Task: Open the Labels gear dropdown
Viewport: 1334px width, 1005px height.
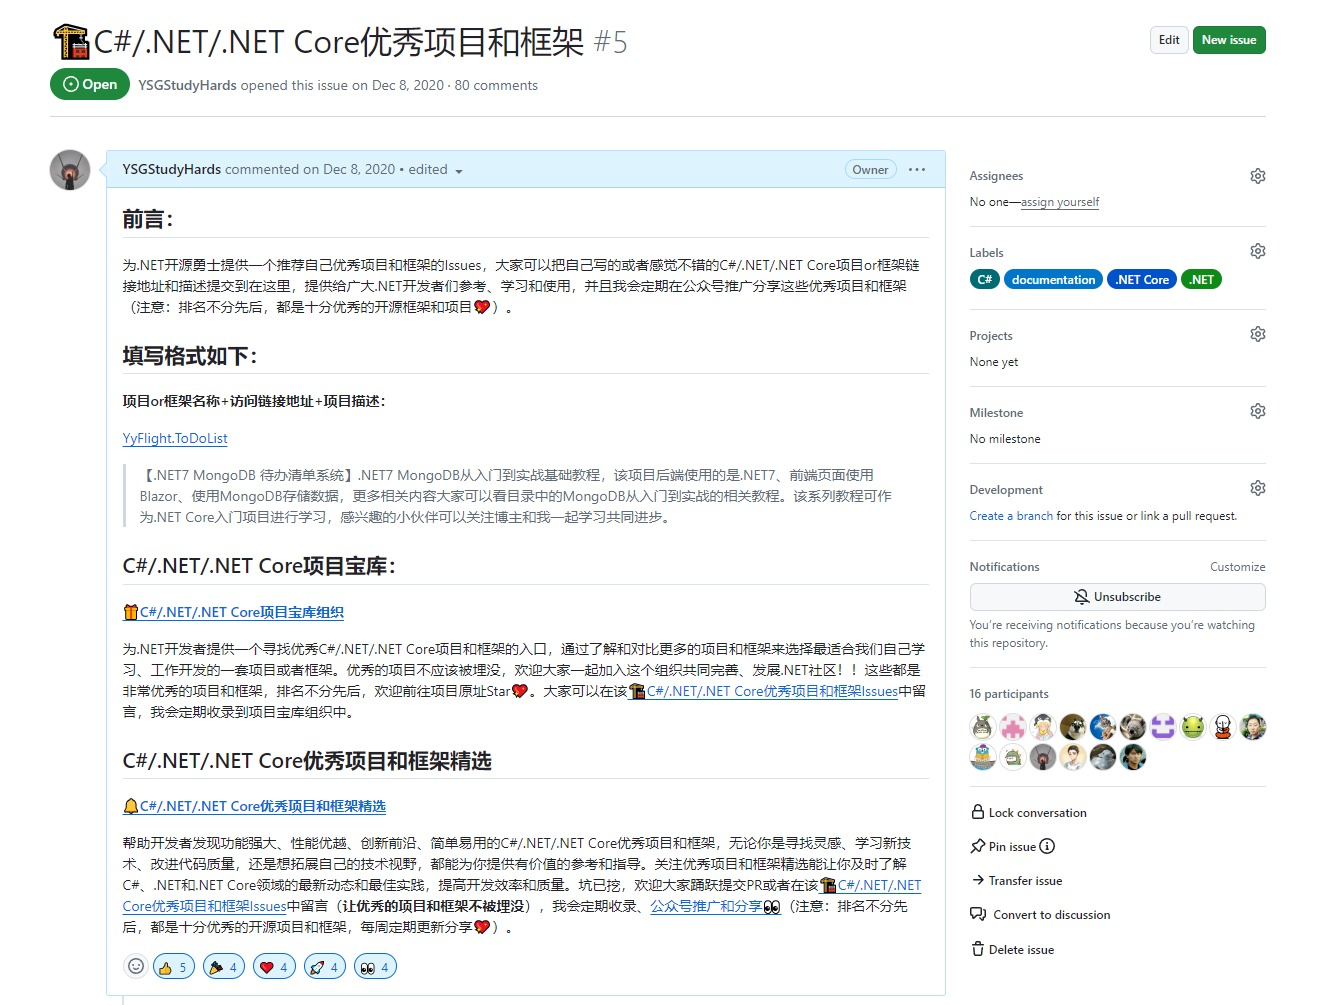Action: pos(1257,250)
